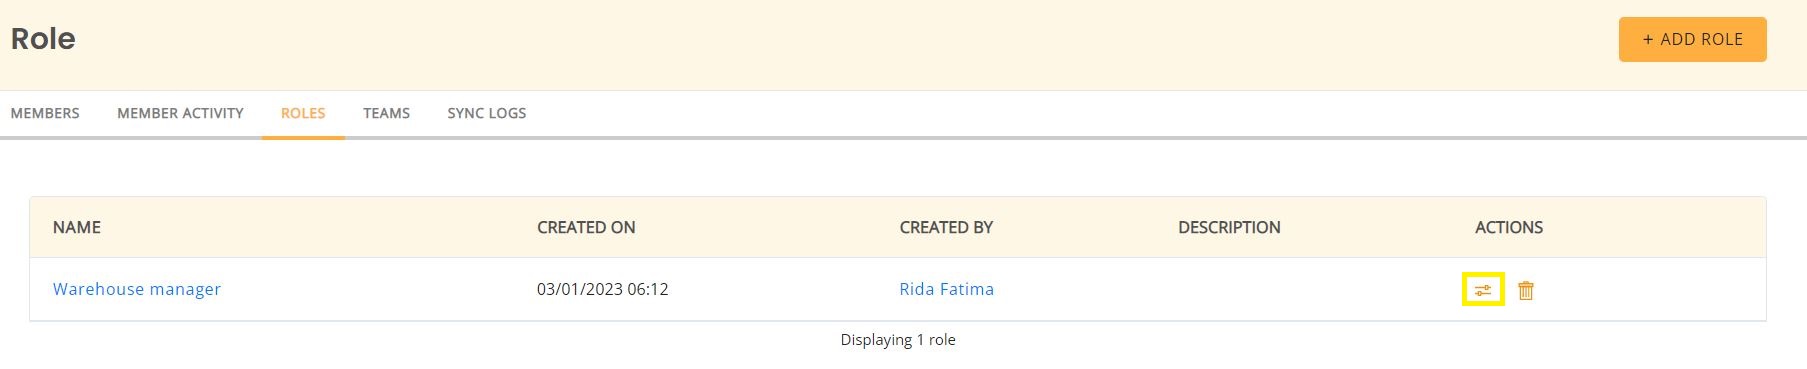Go to the TEAMS tab
The image size is (1807, 369).
[386, 113]
